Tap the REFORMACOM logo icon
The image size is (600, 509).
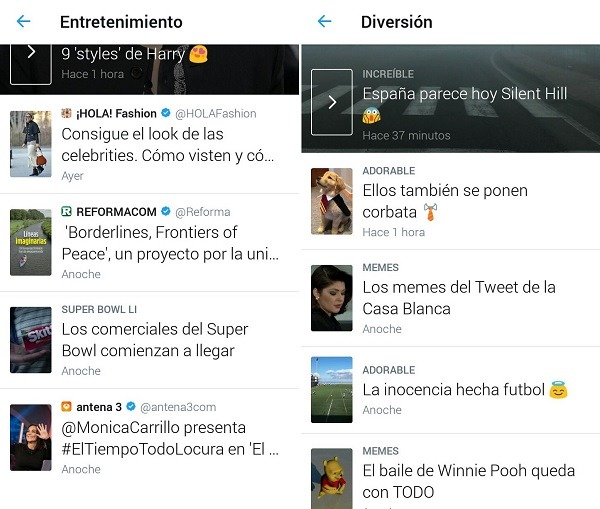pyautogui.click(x=67, y=212)
